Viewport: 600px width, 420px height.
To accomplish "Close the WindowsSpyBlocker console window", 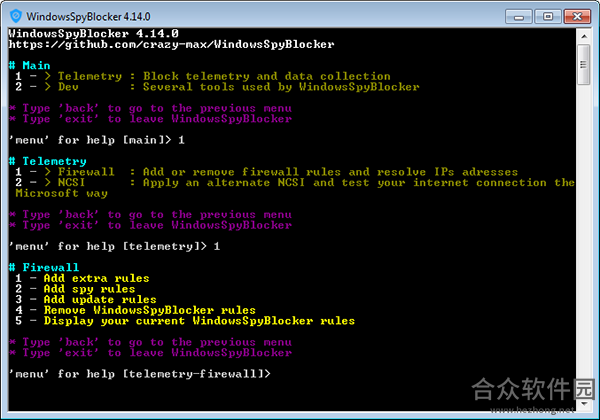I will (x=577, y=17).
